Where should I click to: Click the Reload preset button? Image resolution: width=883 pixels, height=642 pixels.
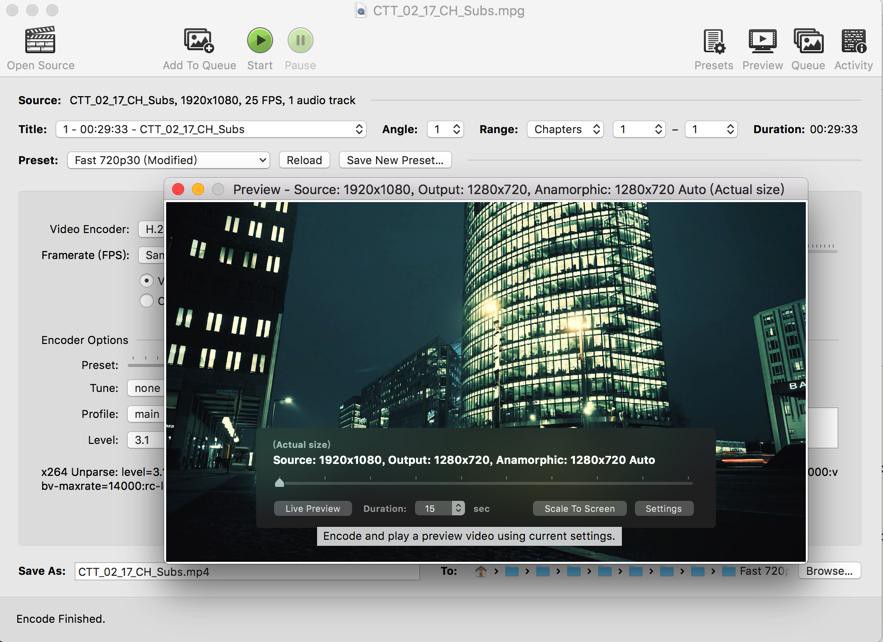coord(304,160)
